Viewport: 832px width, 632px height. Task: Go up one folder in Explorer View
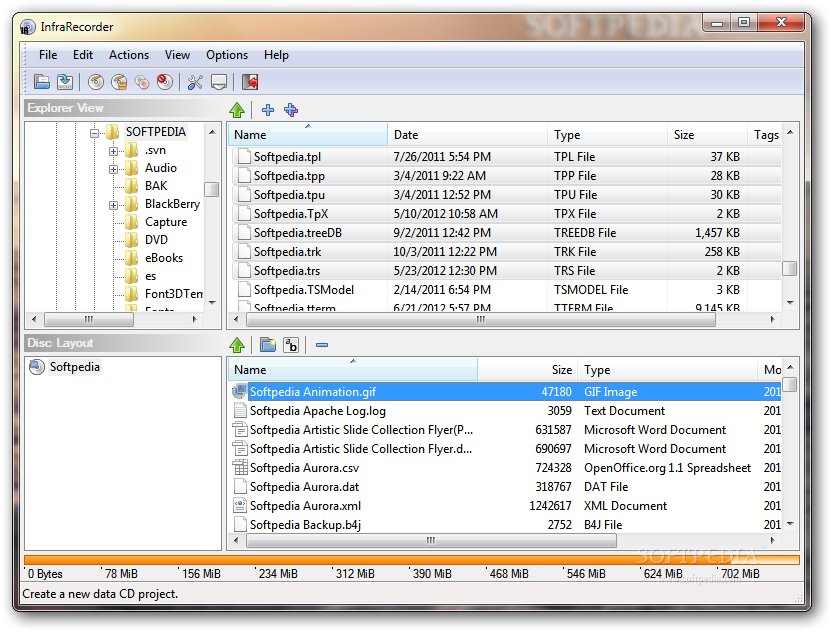(x=237, y=110)
